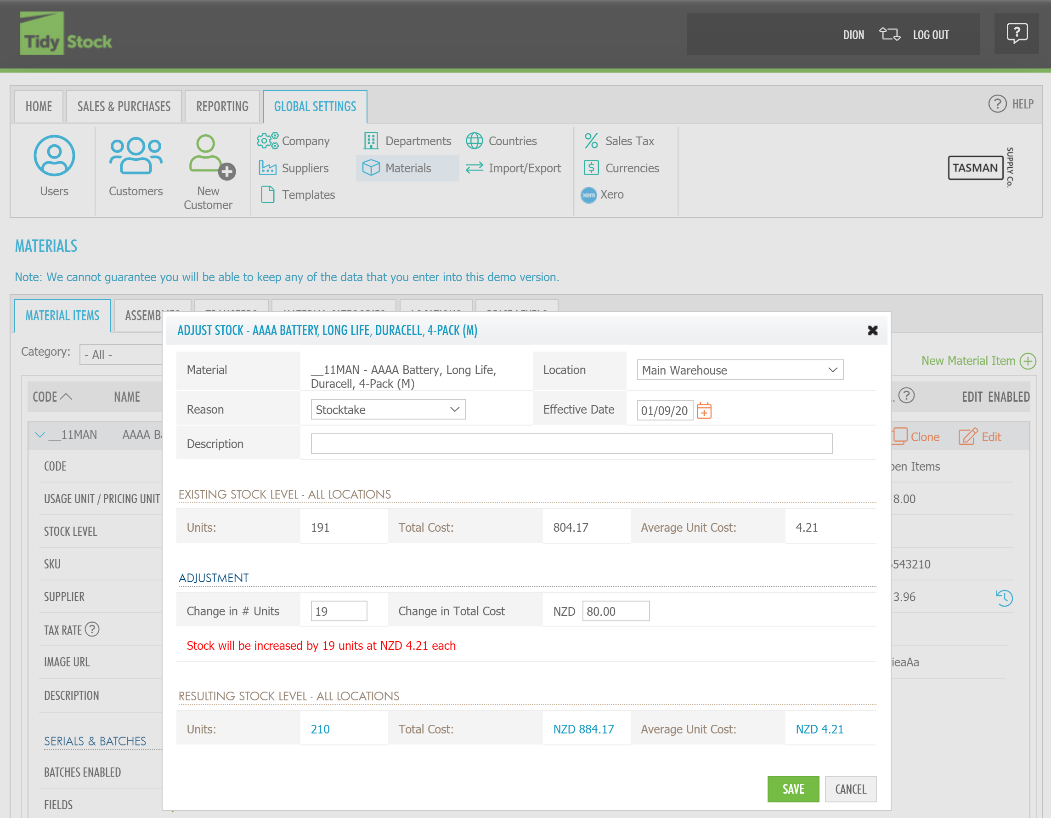This screenshot has height=818, width=1051.
Task: Collapse the __11MAN material row chevron
Action: [40, 435]
